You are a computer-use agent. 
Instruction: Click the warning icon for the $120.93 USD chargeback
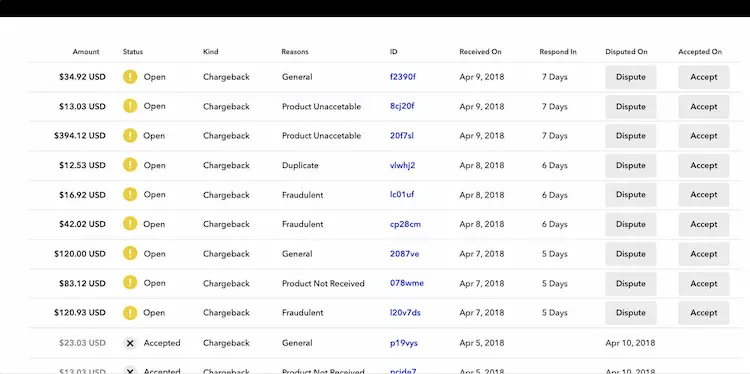tap(130, 313)
